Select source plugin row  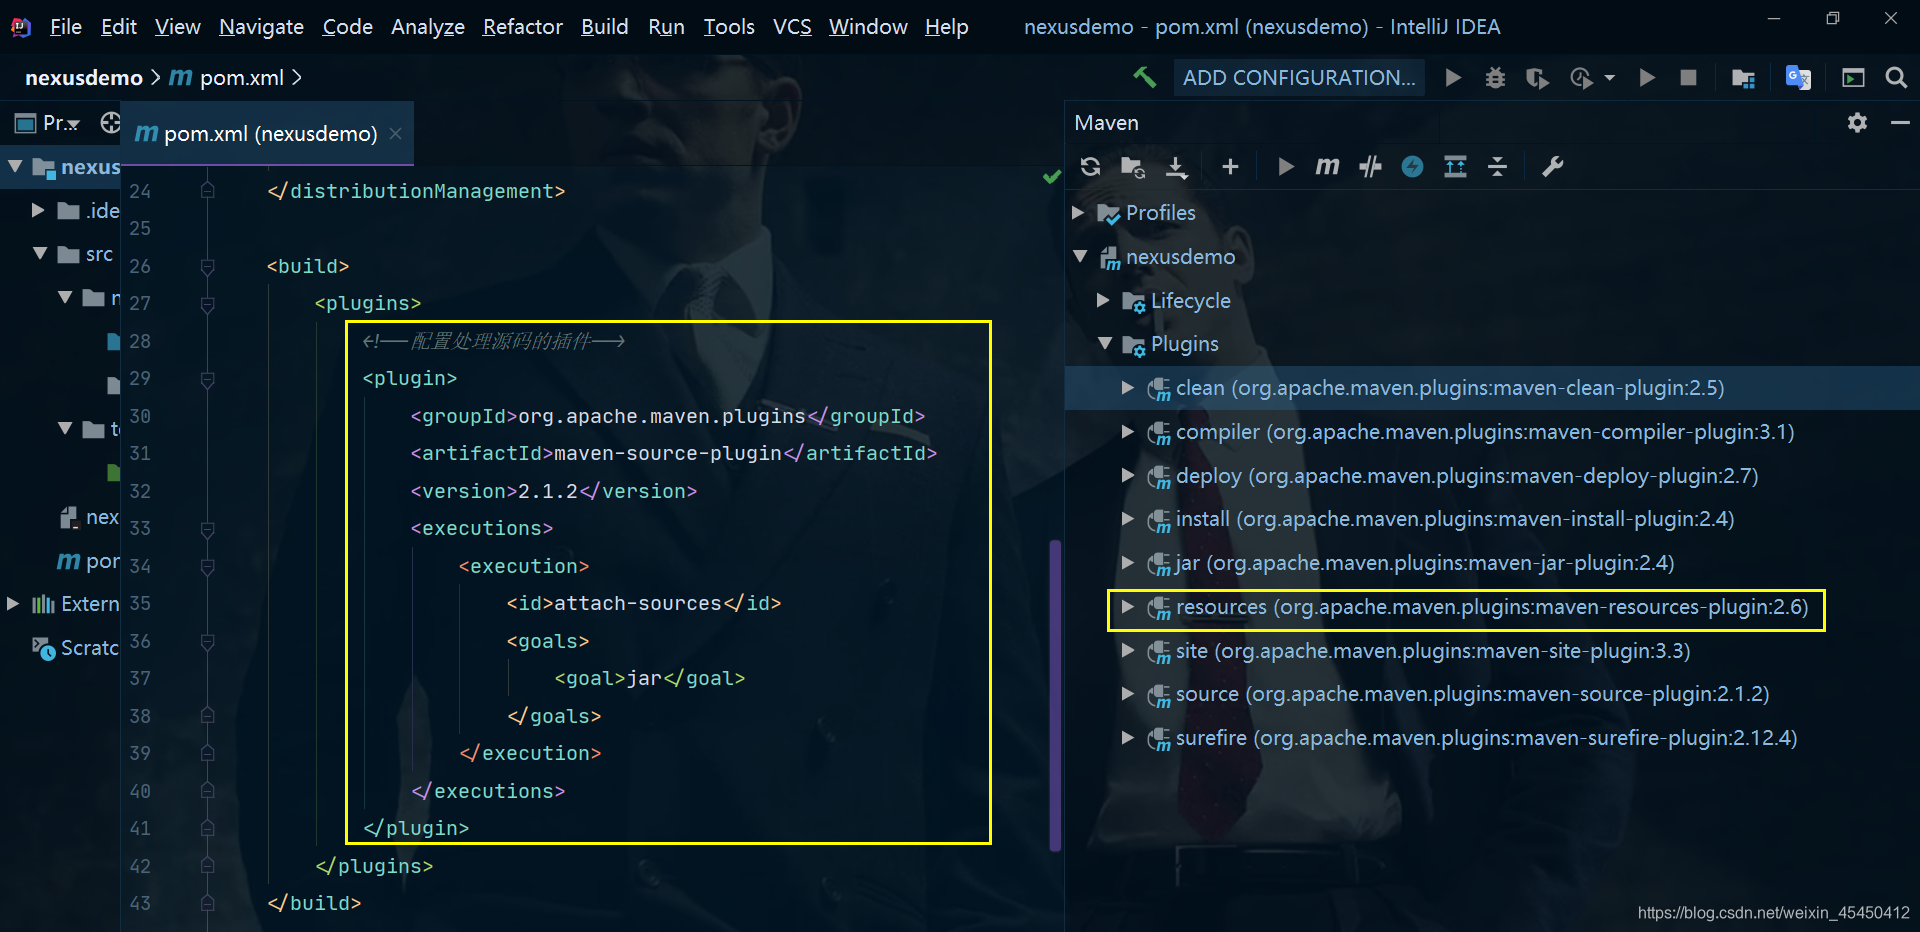click(x=1492, y=694)
